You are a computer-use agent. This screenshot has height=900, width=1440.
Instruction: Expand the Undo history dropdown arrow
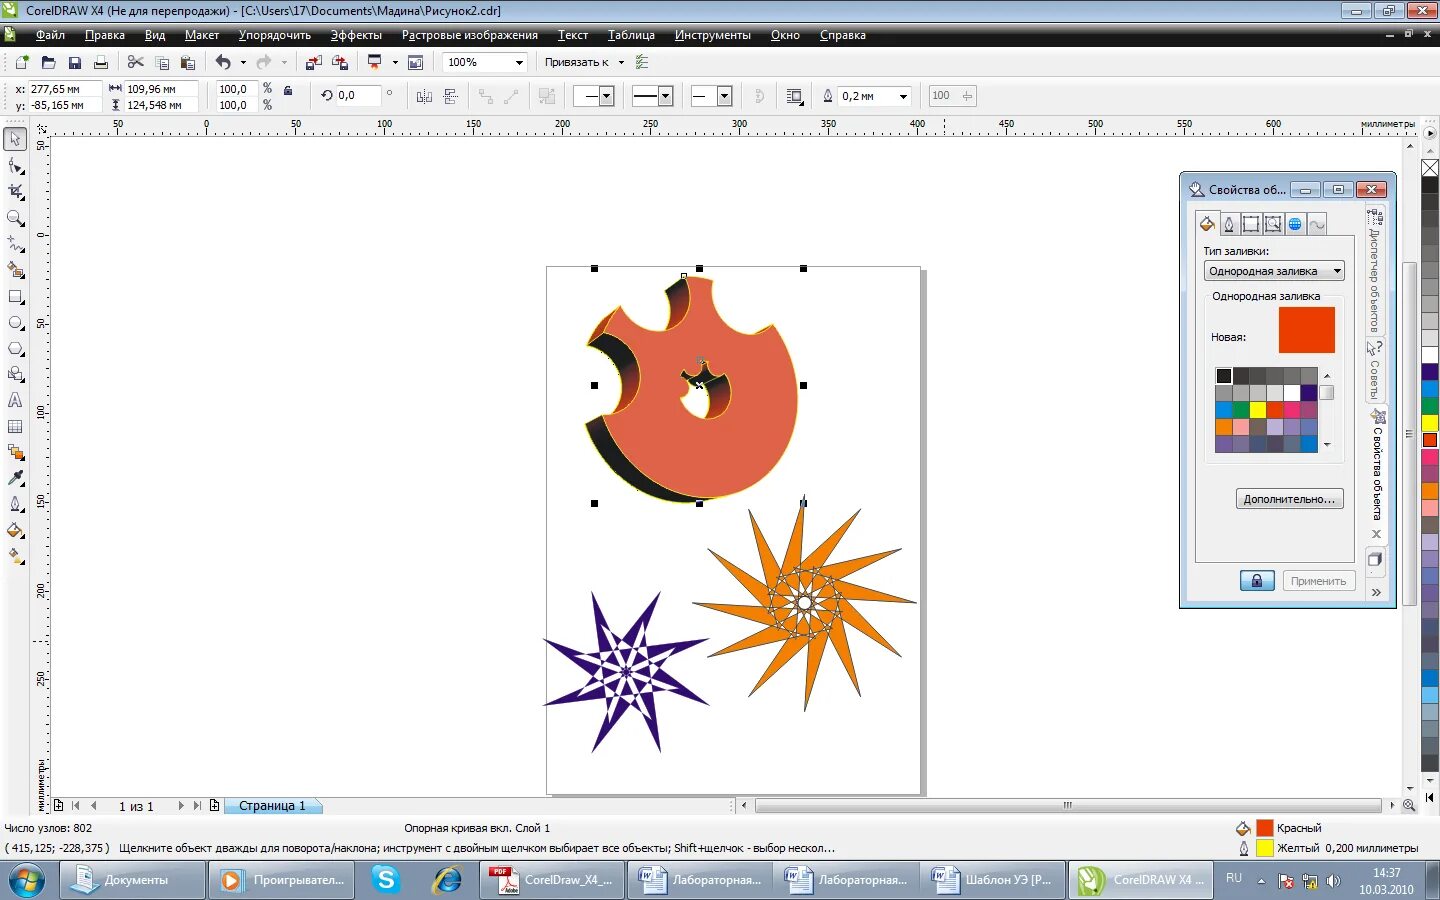coord(243,62)
